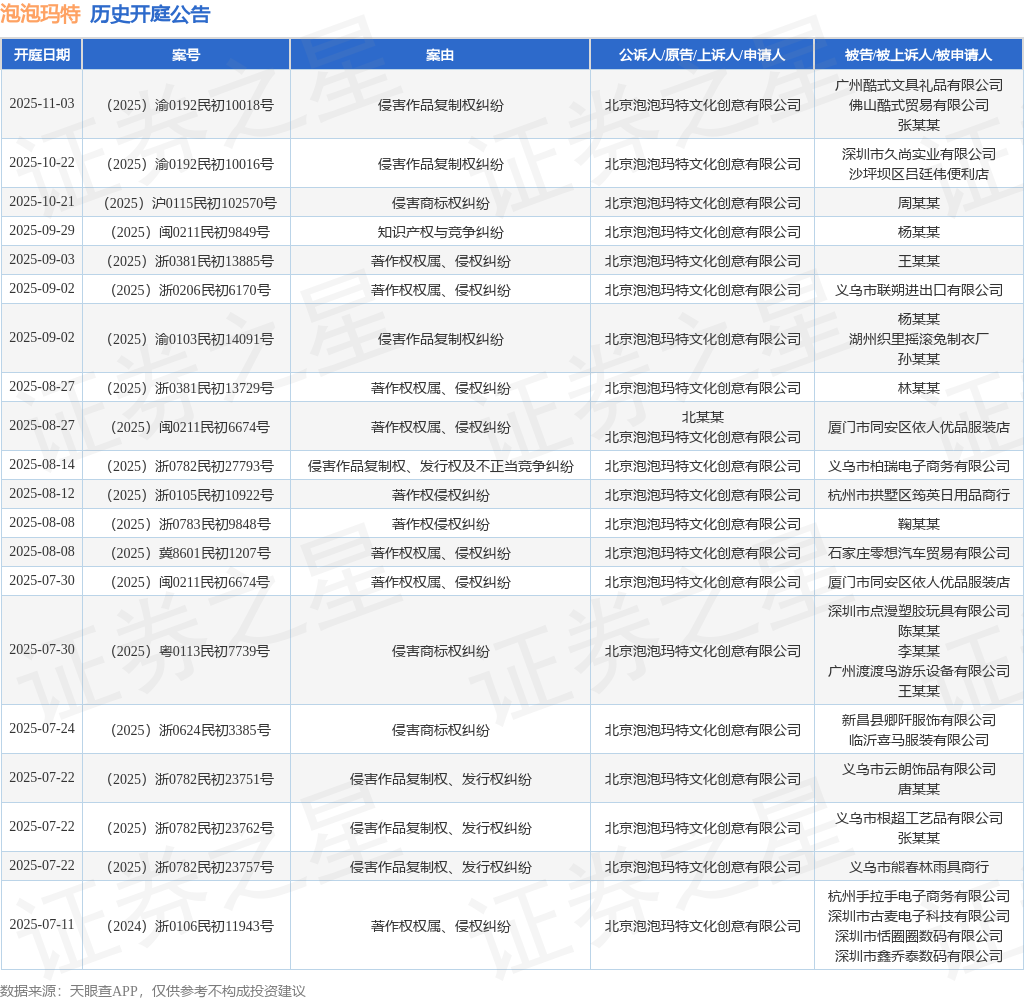Click defendant 陈某某
1024x1000 pixels.
pyautogui.click(x=918, y=631)
